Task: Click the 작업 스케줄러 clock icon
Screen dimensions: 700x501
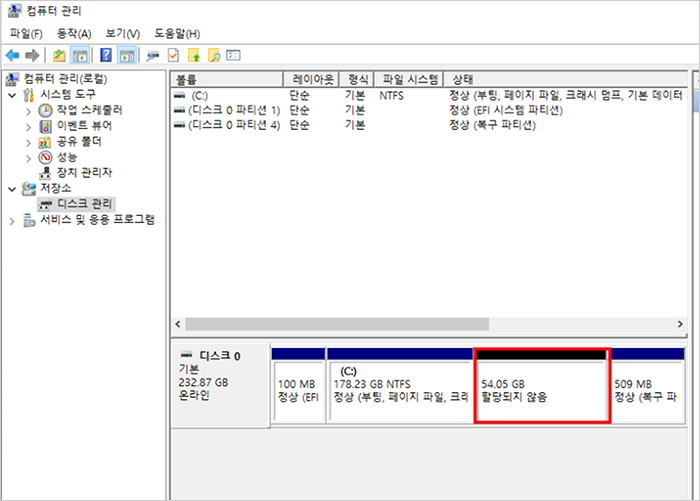Action: (x=45, y=110)
